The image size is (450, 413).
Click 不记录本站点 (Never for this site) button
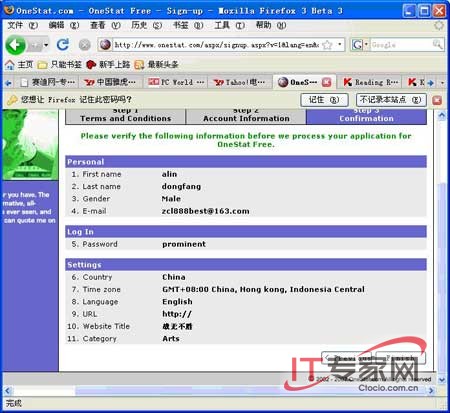(391, 100)
